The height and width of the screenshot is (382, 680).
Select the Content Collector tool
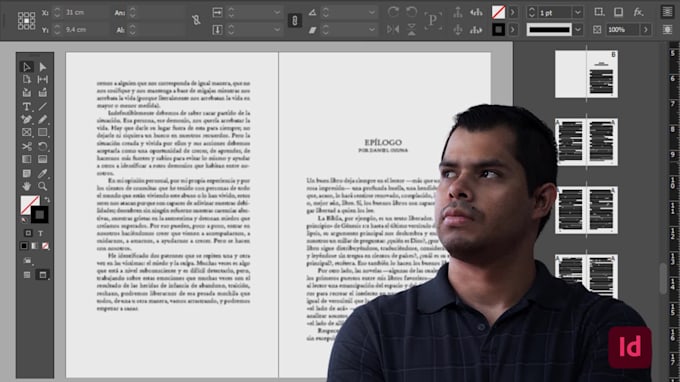pos(26,92)
